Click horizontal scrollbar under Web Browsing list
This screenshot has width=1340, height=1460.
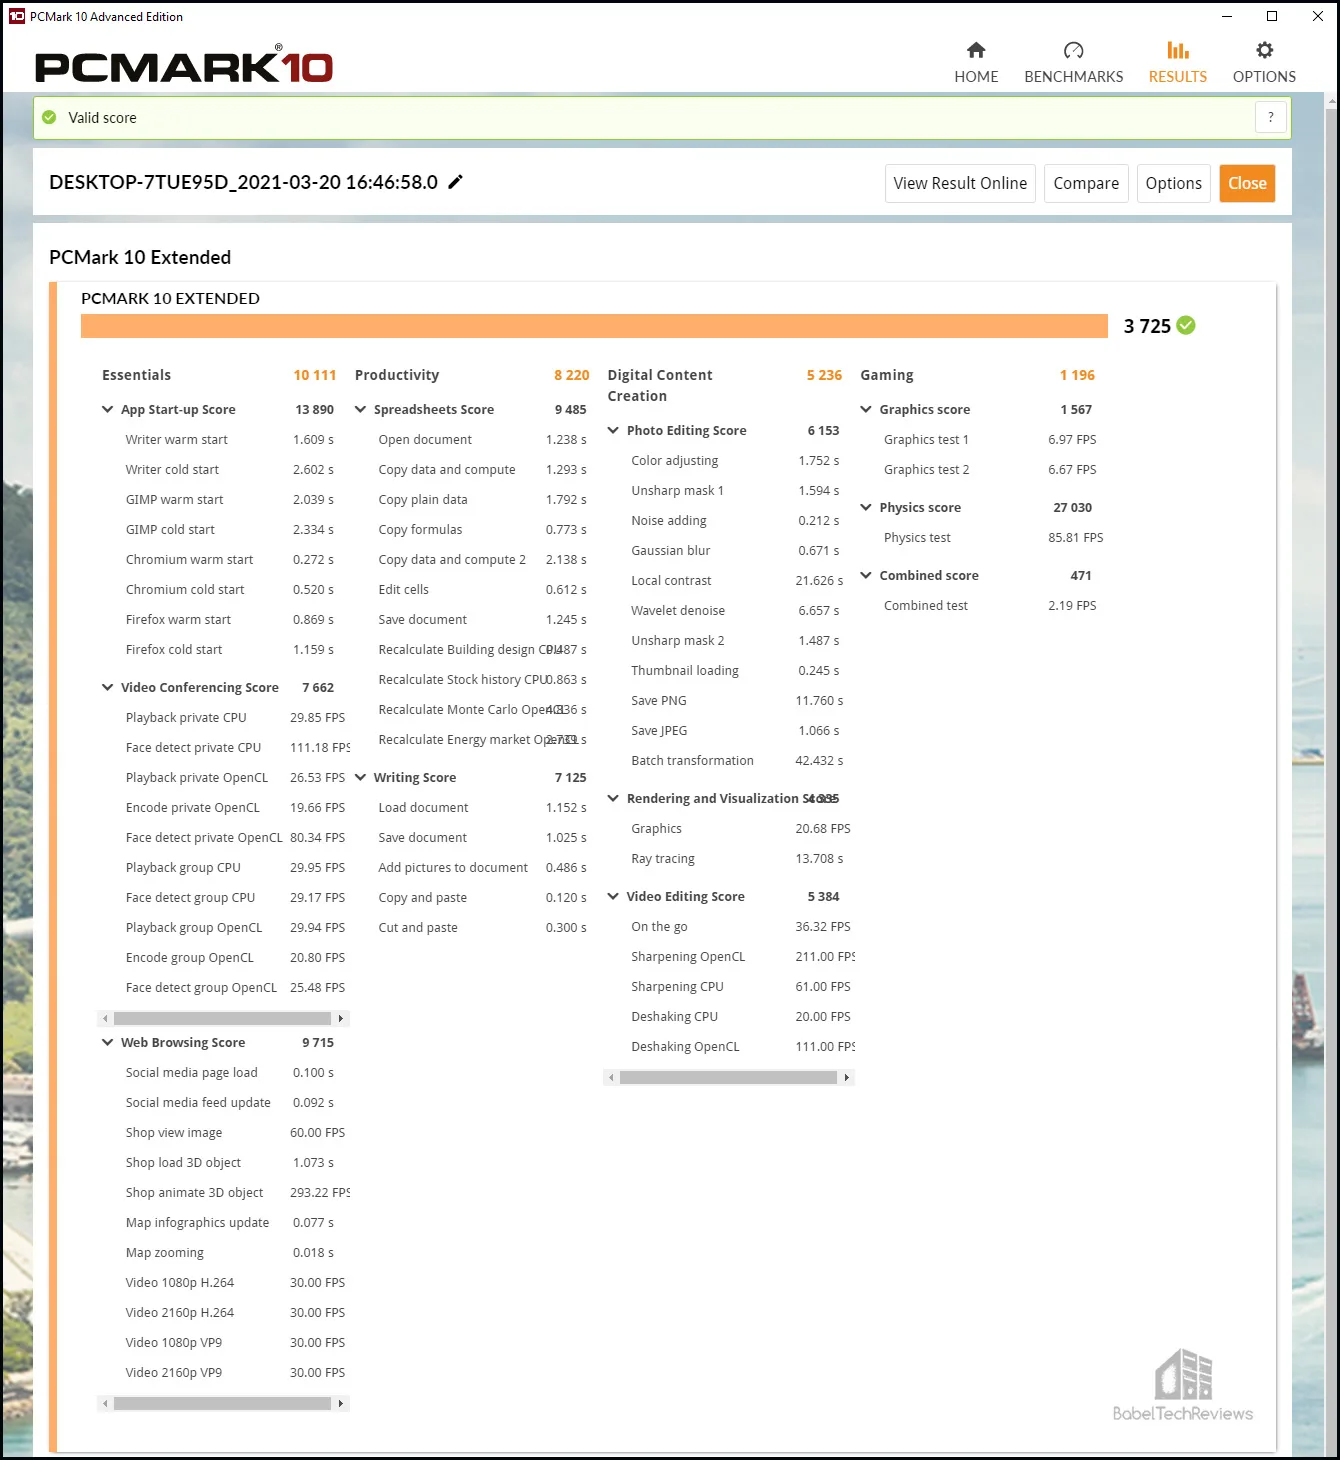pos(222,1403)
